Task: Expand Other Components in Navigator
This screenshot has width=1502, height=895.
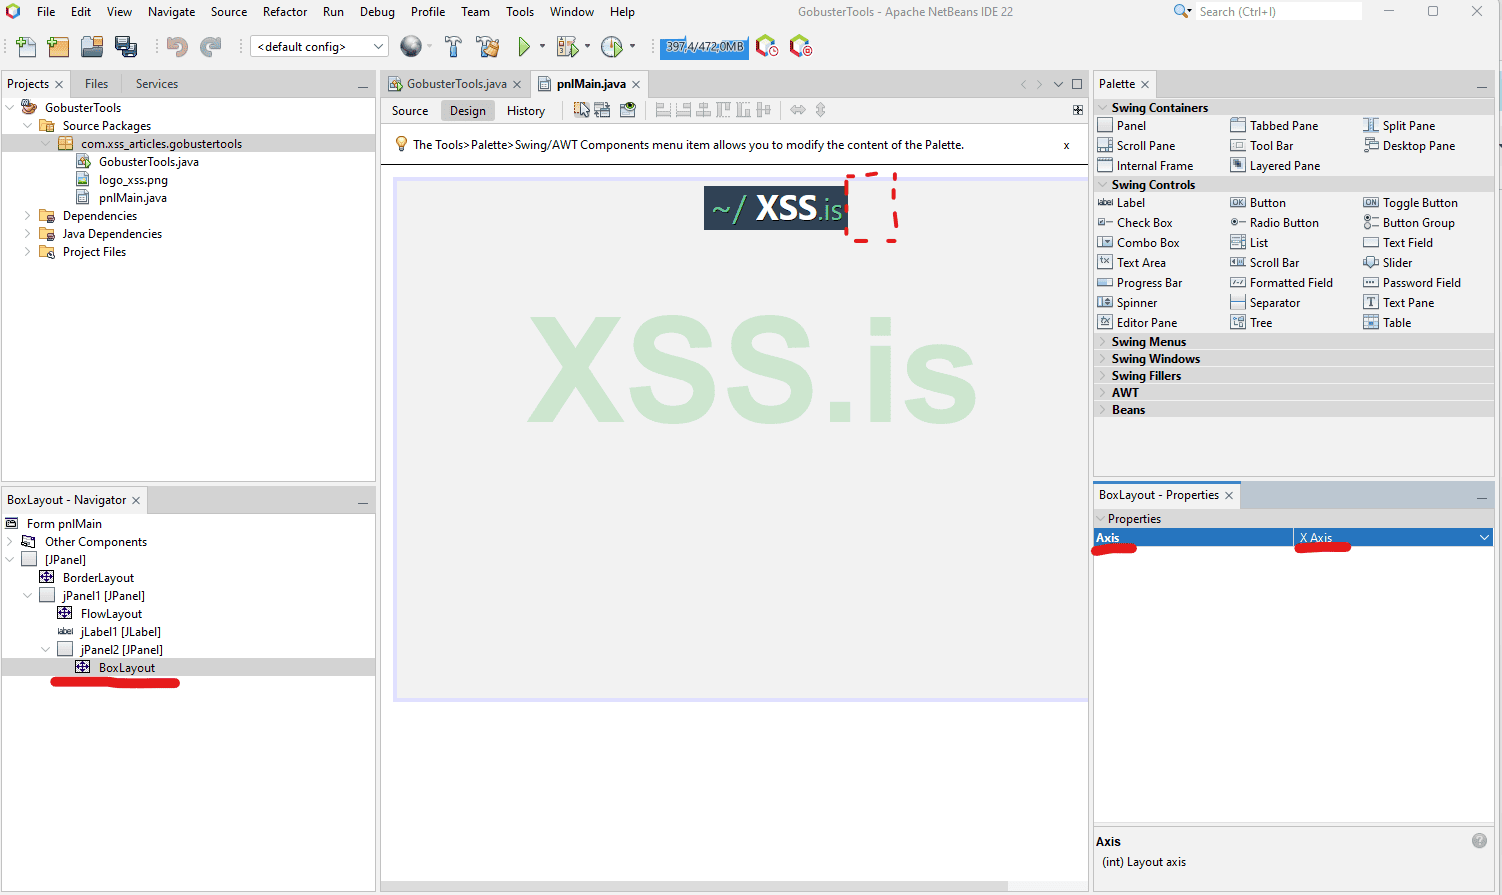Action: coord(10,542)
